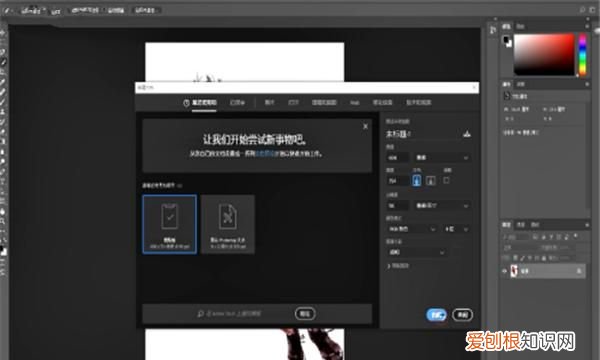
Task: Enable the Artboards checkbox
Action: (446, 180)
